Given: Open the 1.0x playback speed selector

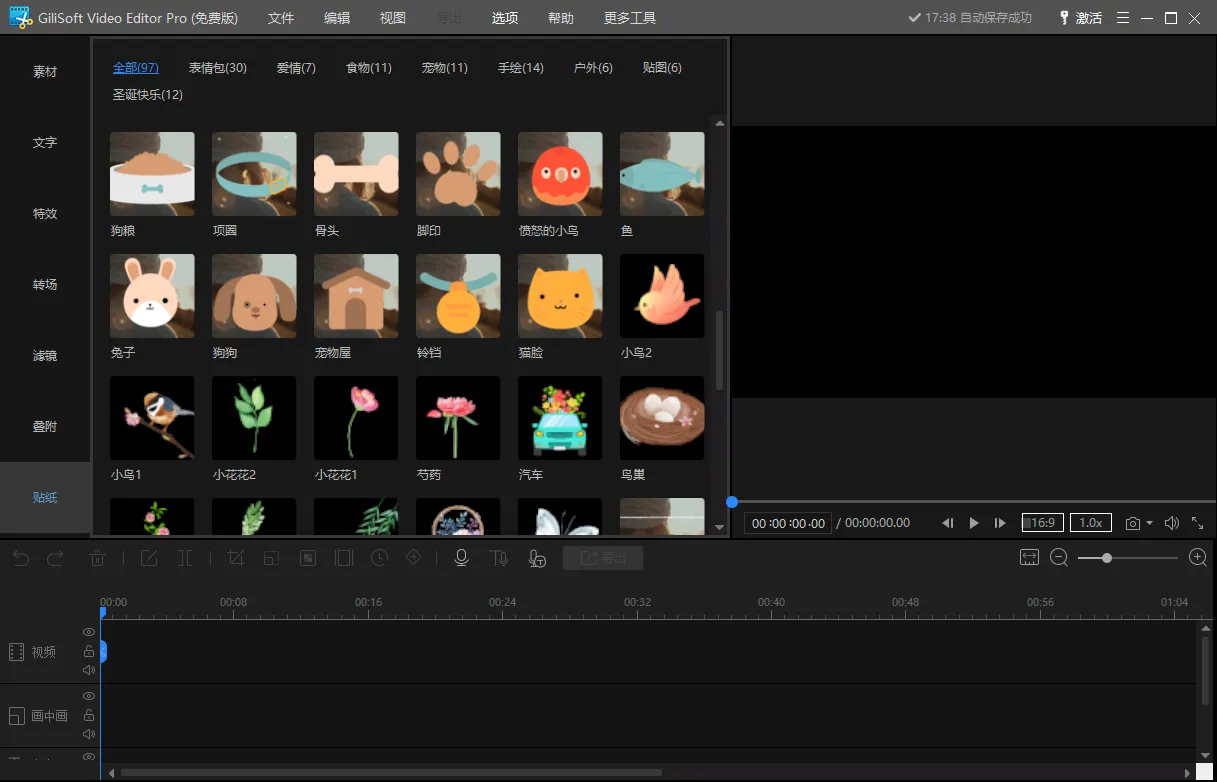Looking at the screenshot, I should tap(1090, 523).
